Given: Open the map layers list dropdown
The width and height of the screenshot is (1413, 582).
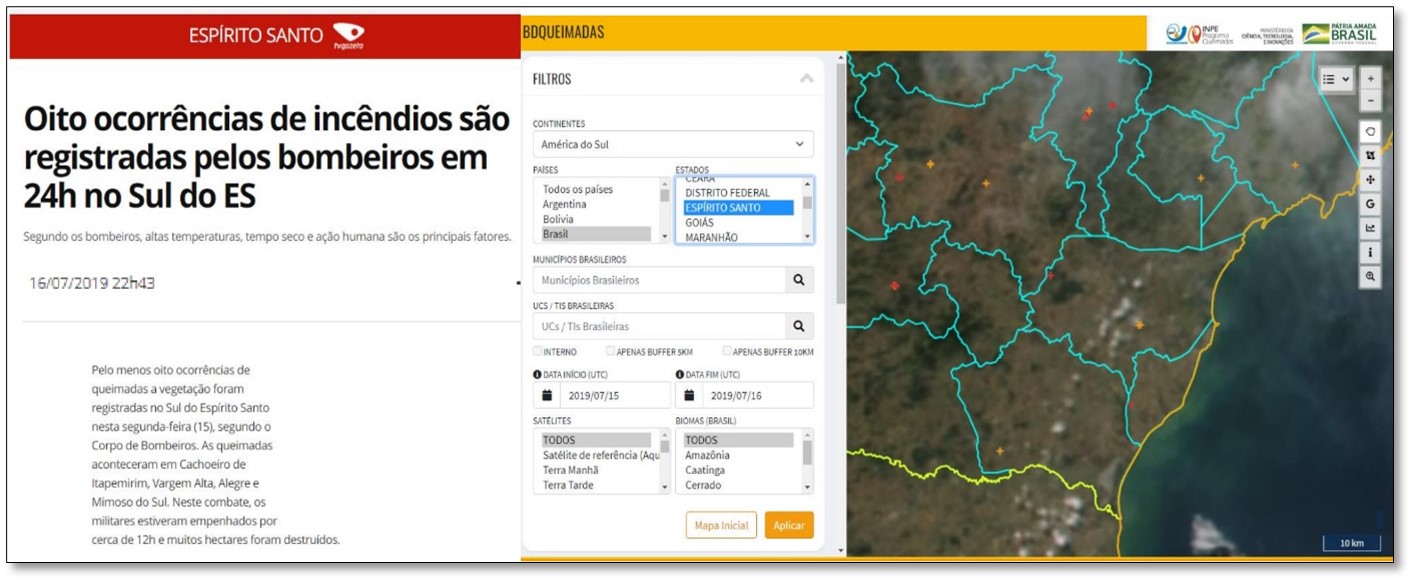Looking at the screenshot, I should (x=1336, y=79).
